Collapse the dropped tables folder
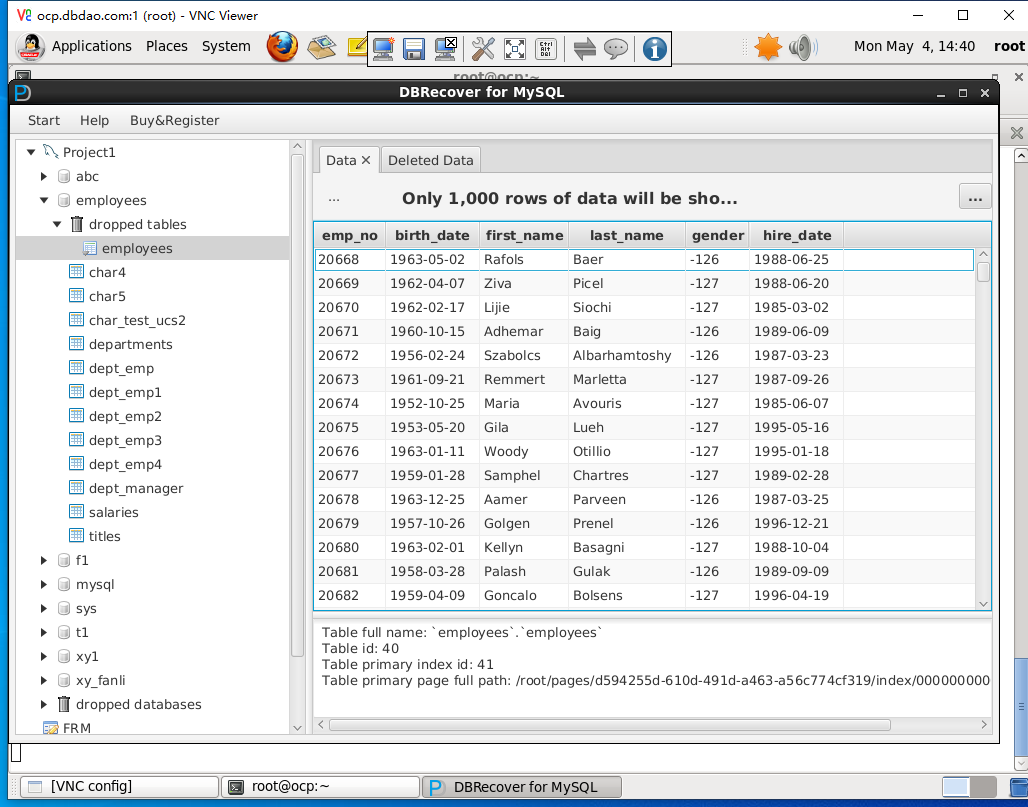 [57, 224]
